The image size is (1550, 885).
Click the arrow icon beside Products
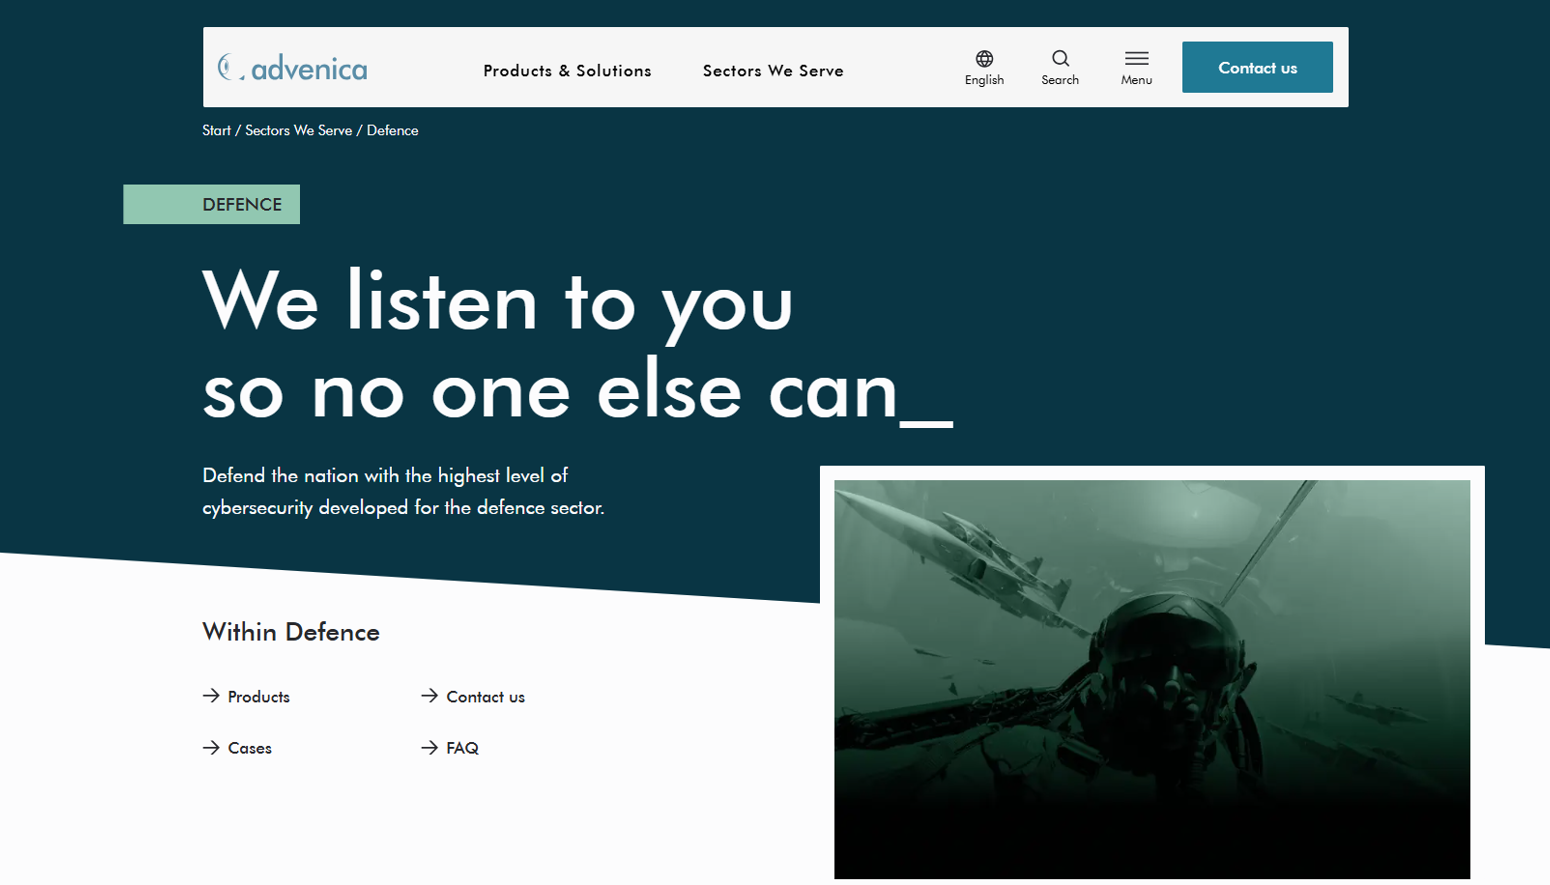(211, 696)
